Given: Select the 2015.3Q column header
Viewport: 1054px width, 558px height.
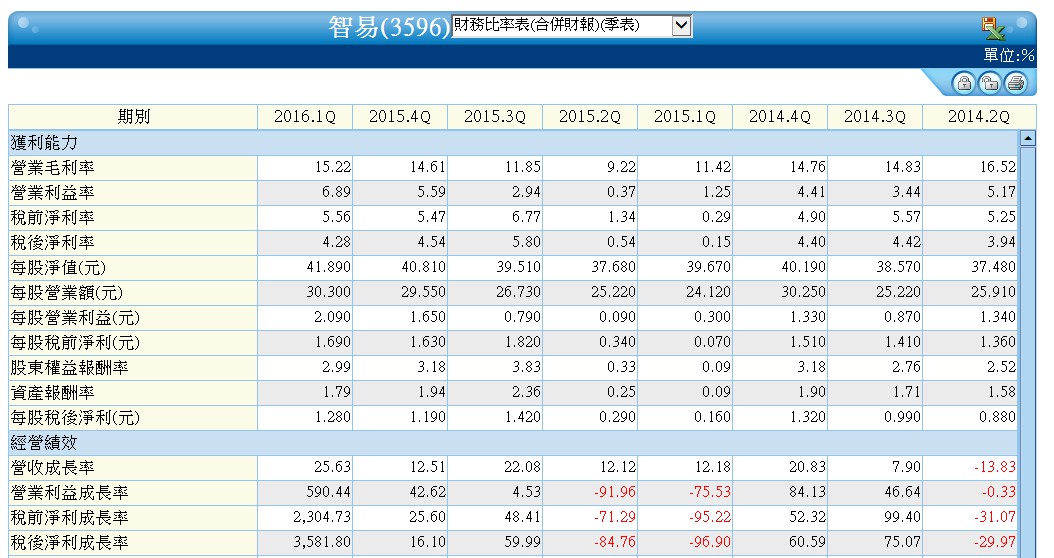Looking at the screenshot, I should [495, 117].
